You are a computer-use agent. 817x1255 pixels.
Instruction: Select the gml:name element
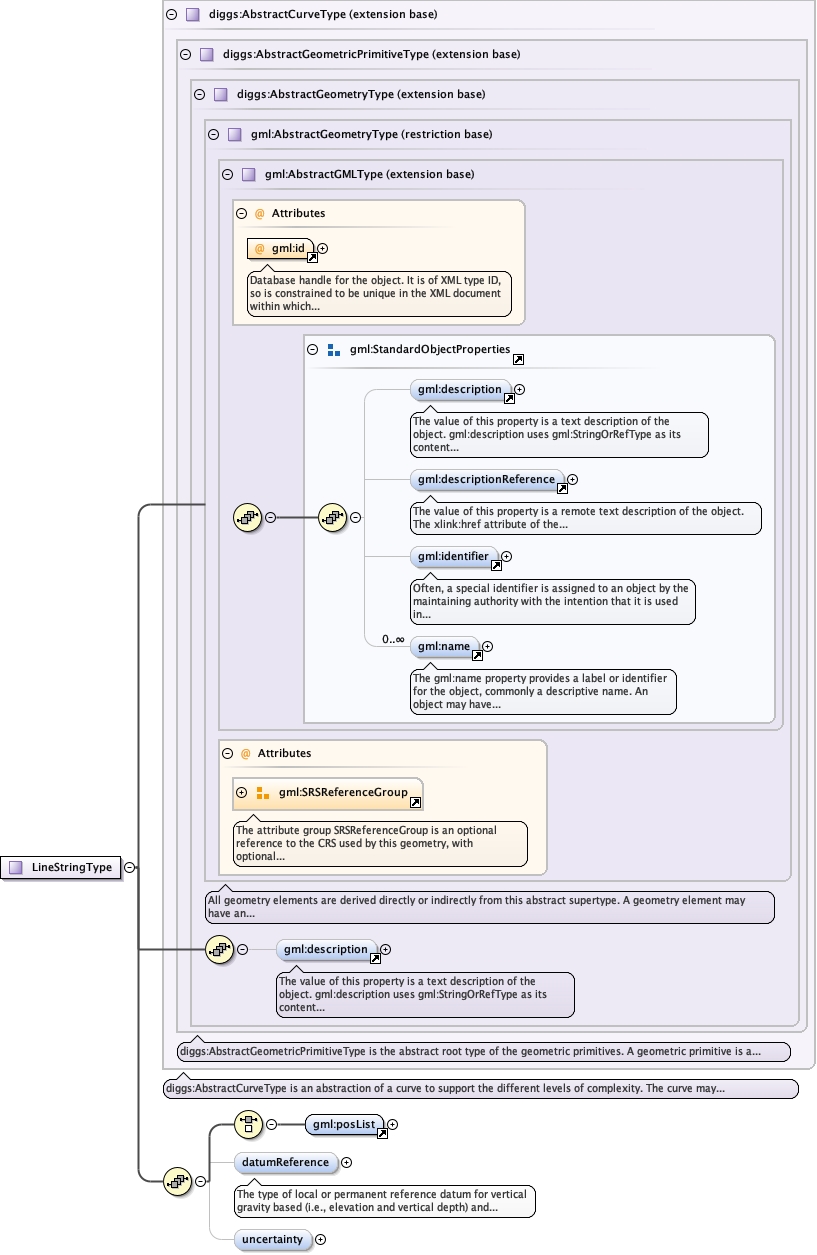click(x=443, y=647)
